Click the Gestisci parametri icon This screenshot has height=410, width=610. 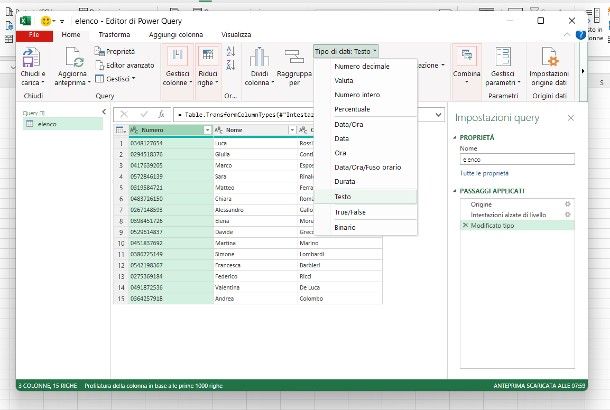click(x=503, y=57)
